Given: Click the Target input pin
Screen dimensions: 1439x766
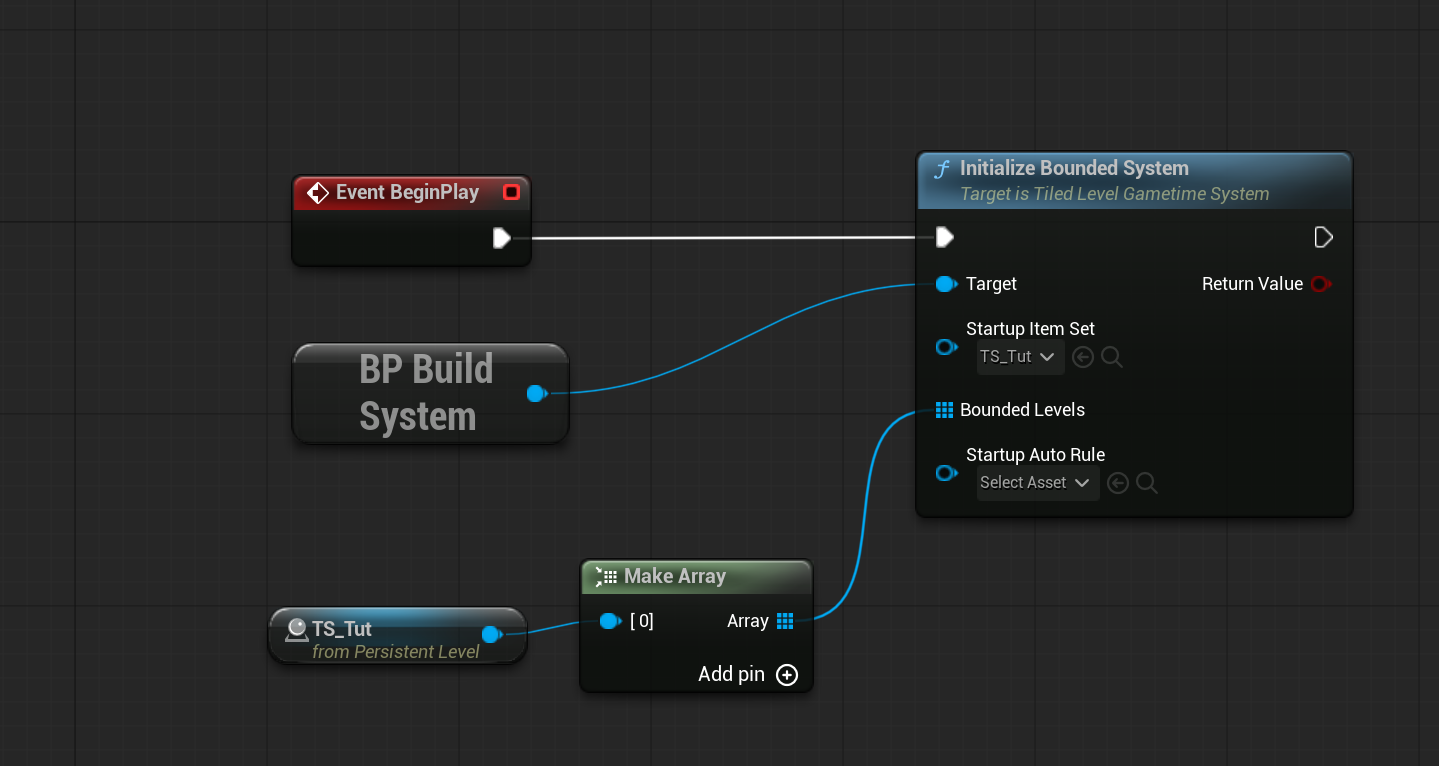Looking at the screenshot, I should [945, 284].
